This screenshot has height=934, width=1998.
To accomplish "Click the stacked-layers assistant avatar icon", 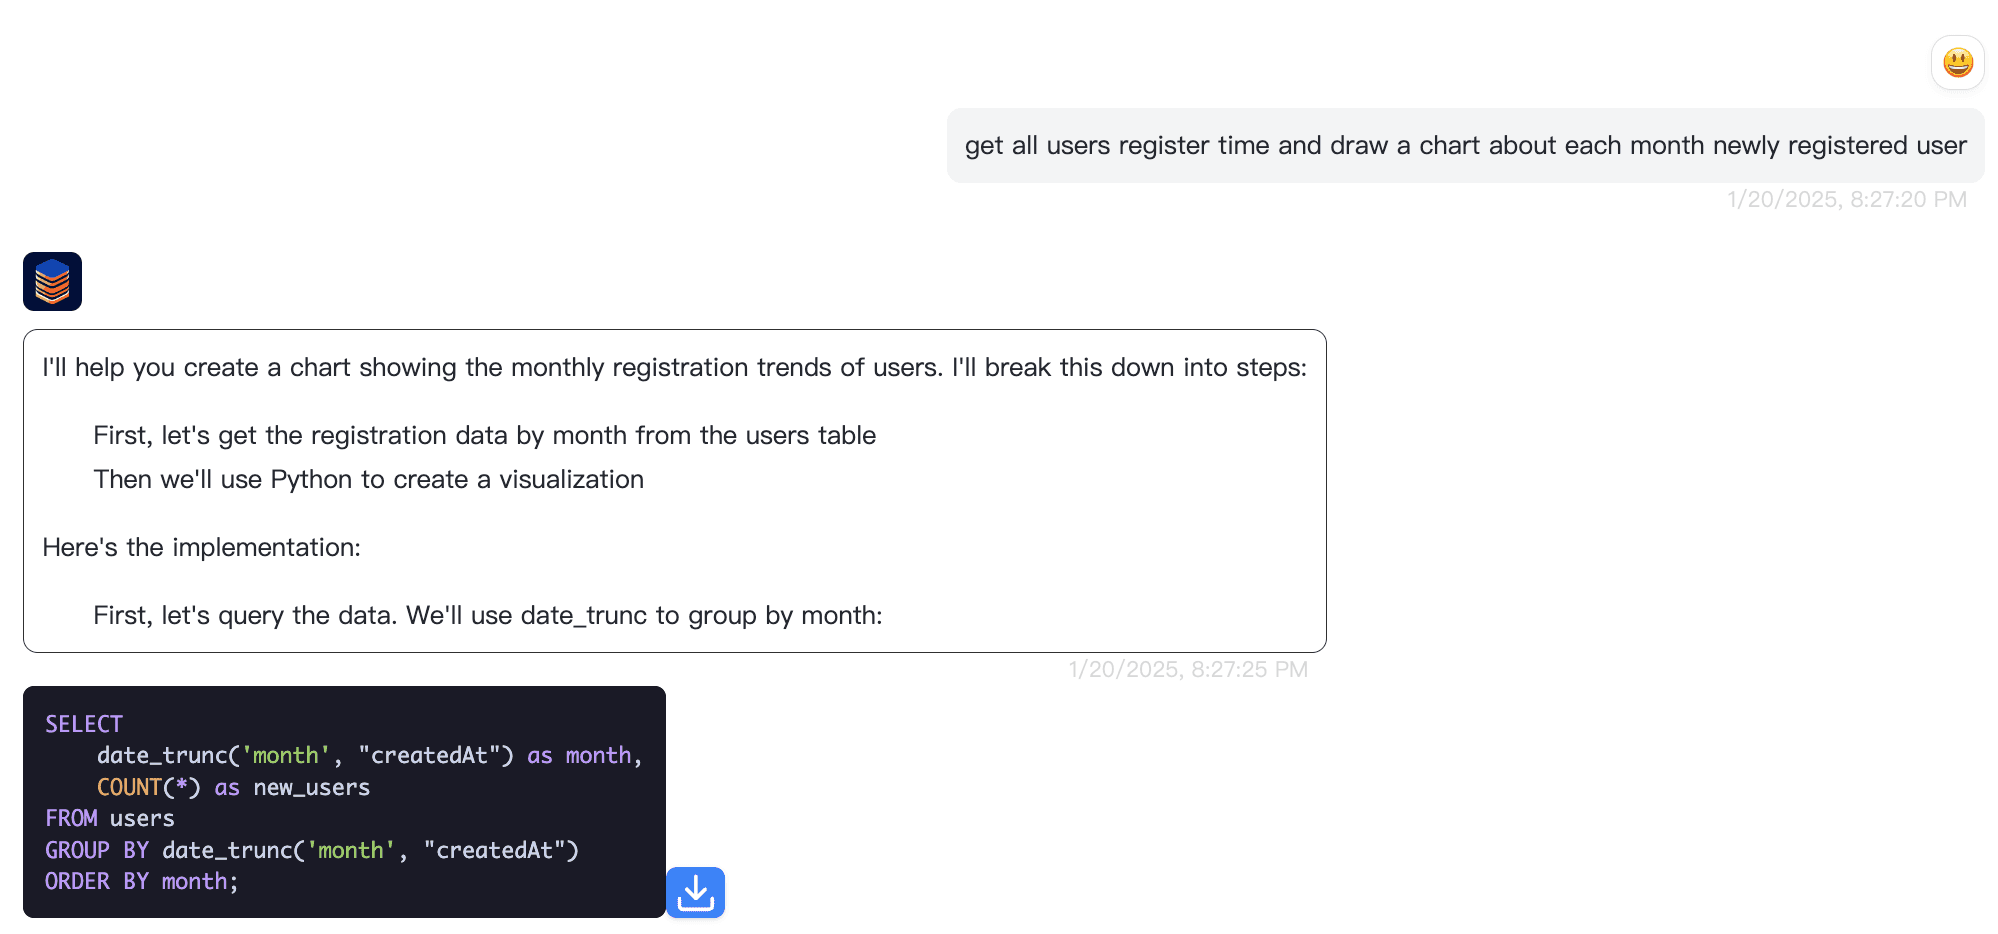I will [52, 281].
